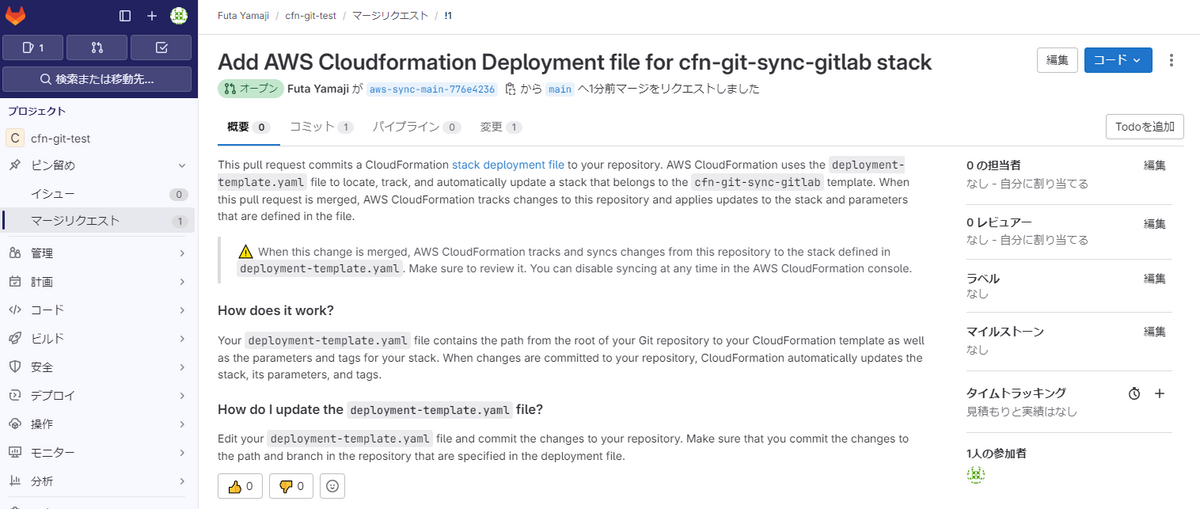
Task: Click the time tracking timer icon
Action: pyautogui.click(x=1134, y=394)
